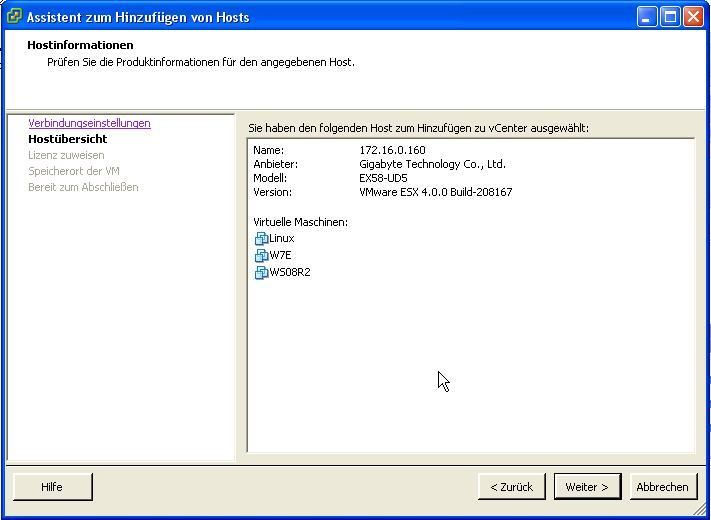This screenshot has width=711, height=520.
Task: Click the Virtuelle Maschinen label
Action: 301,223
